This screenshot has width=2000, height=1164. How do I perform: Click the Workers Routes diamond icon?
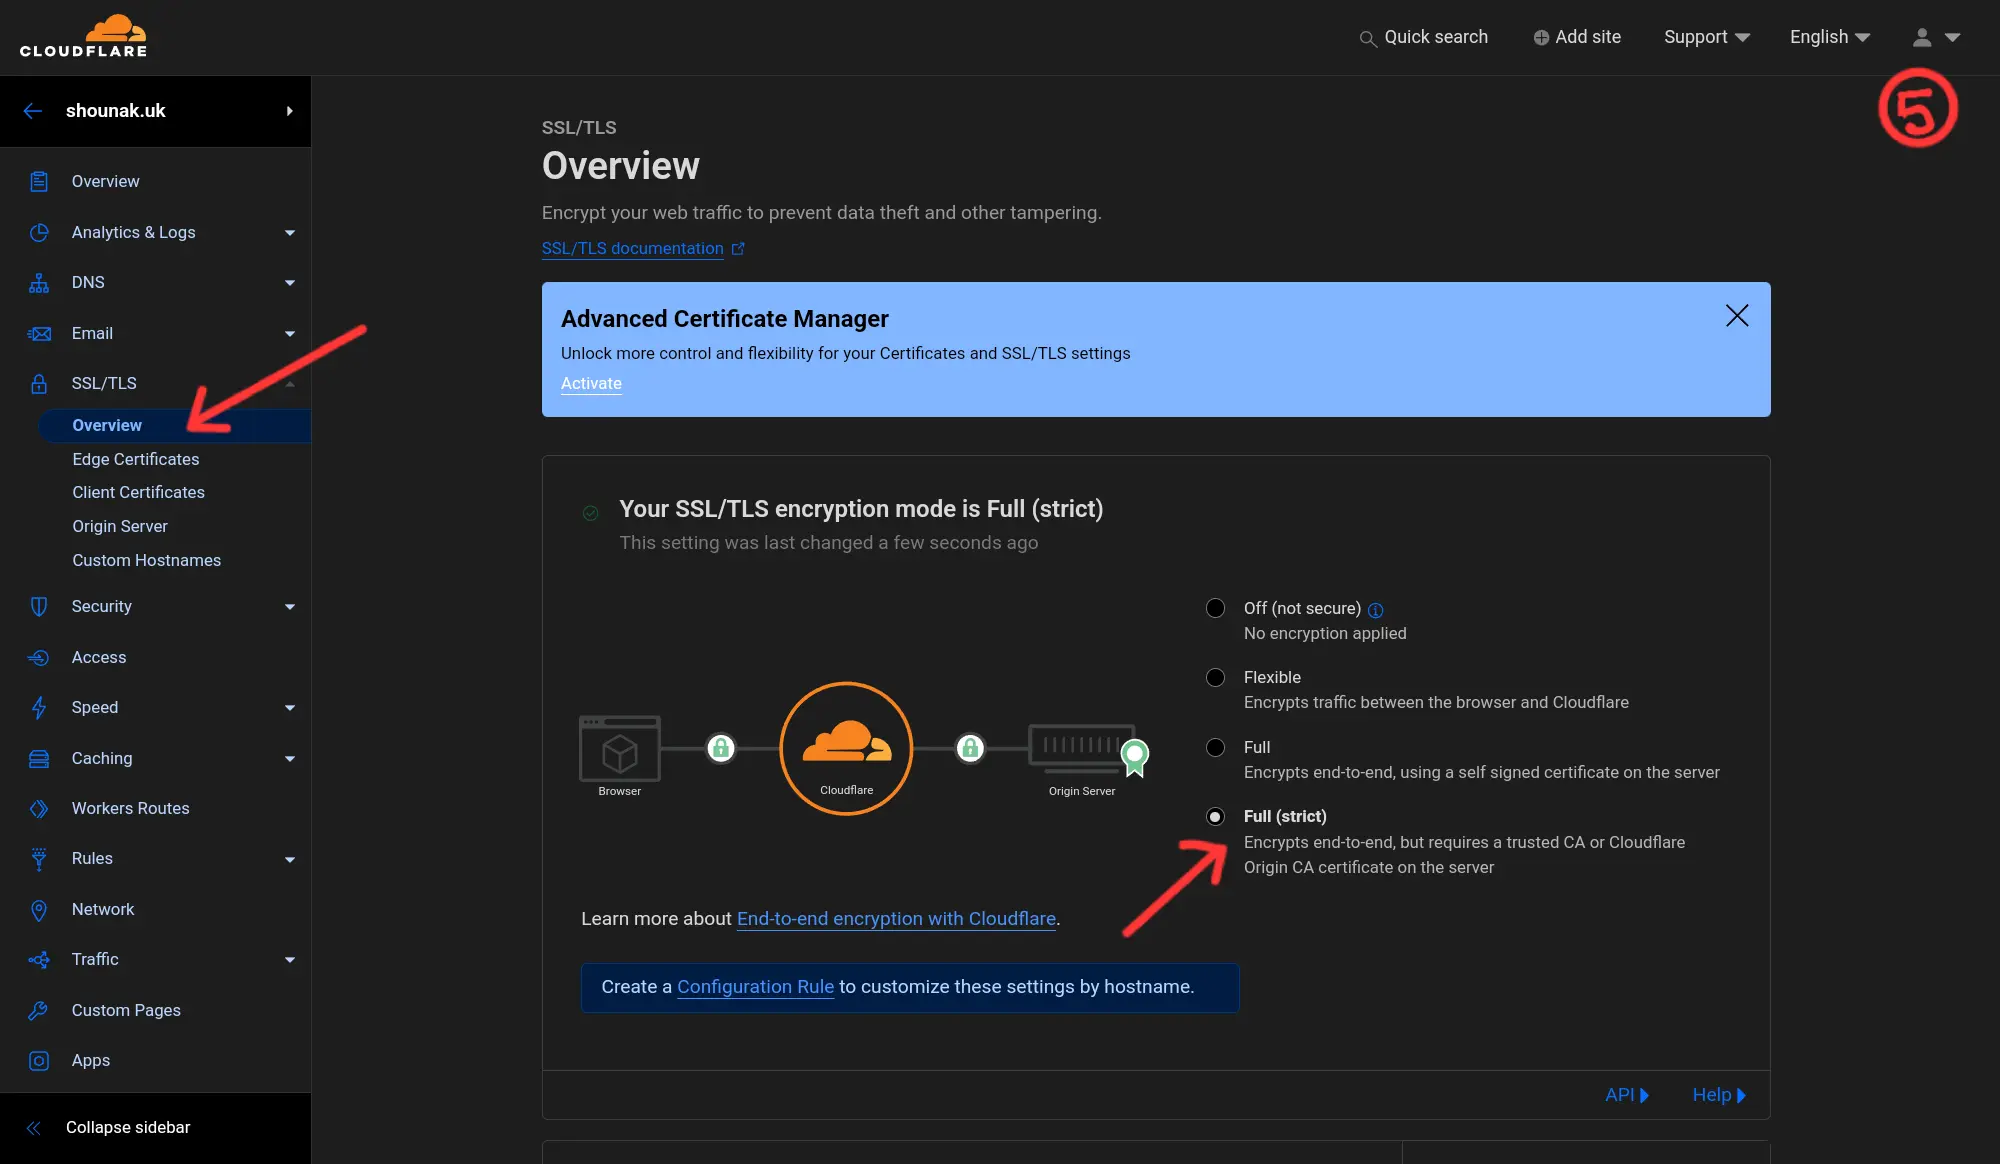(39, 808)
